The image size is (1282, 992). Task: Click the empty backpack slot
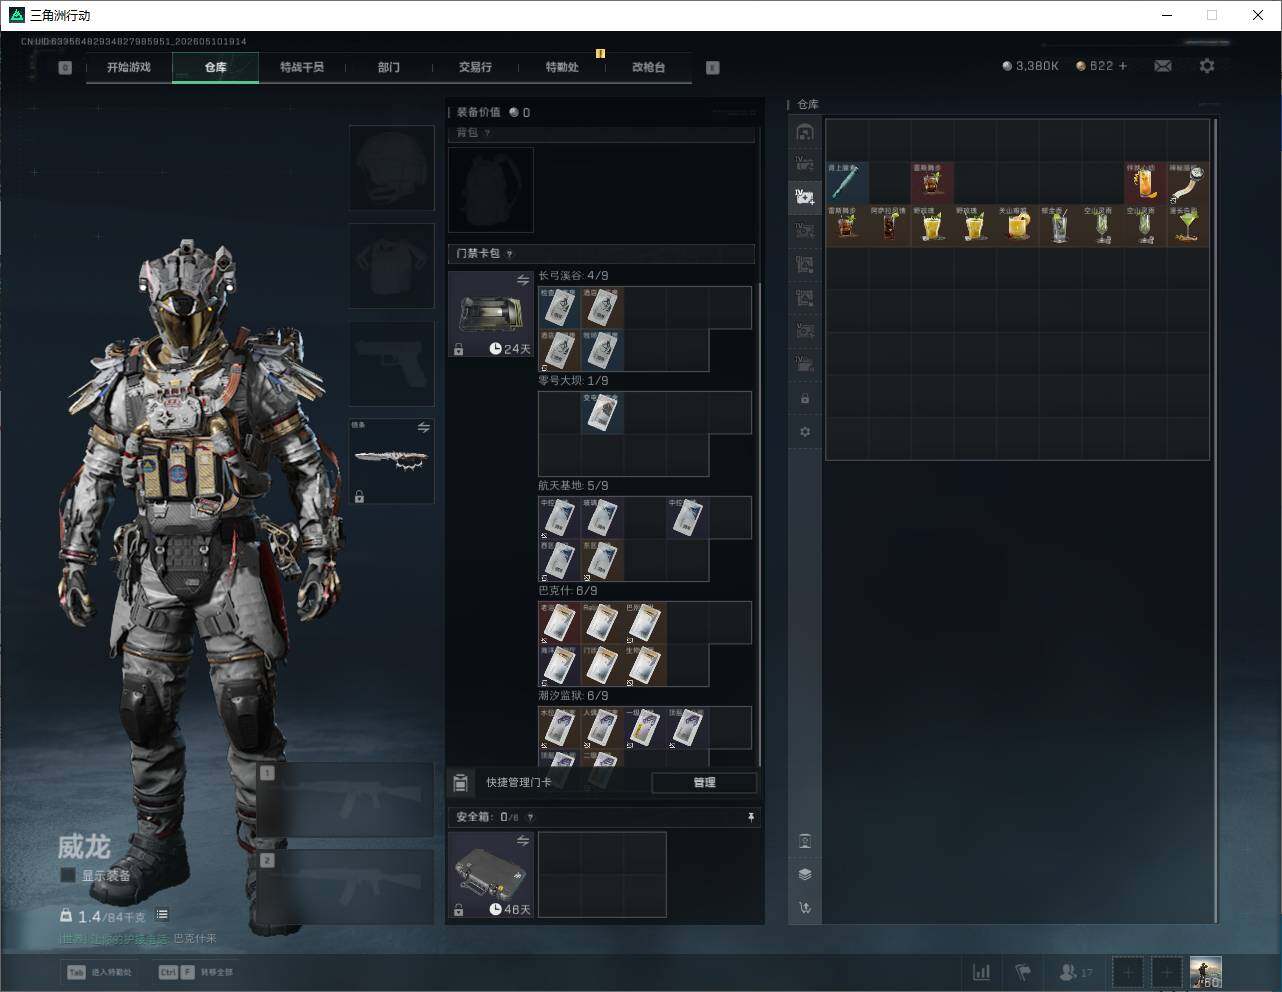(491, 190)
